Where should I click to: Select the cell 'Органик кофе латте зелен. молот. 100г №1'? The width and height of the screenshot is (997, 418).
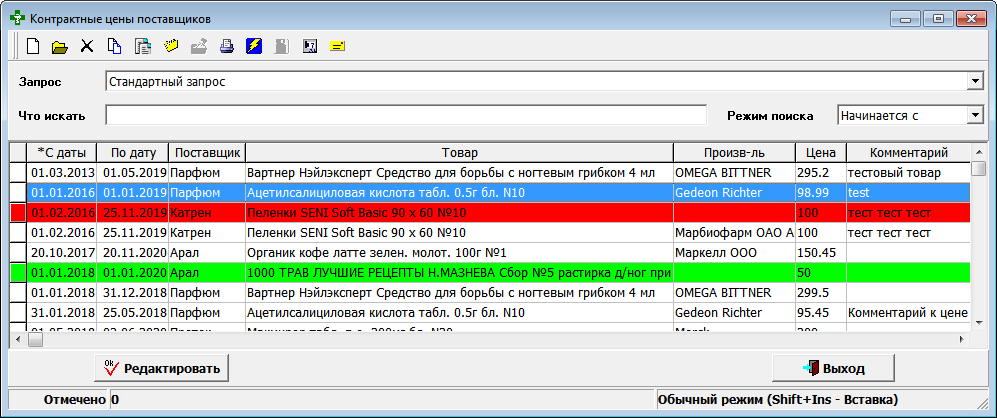459,253
